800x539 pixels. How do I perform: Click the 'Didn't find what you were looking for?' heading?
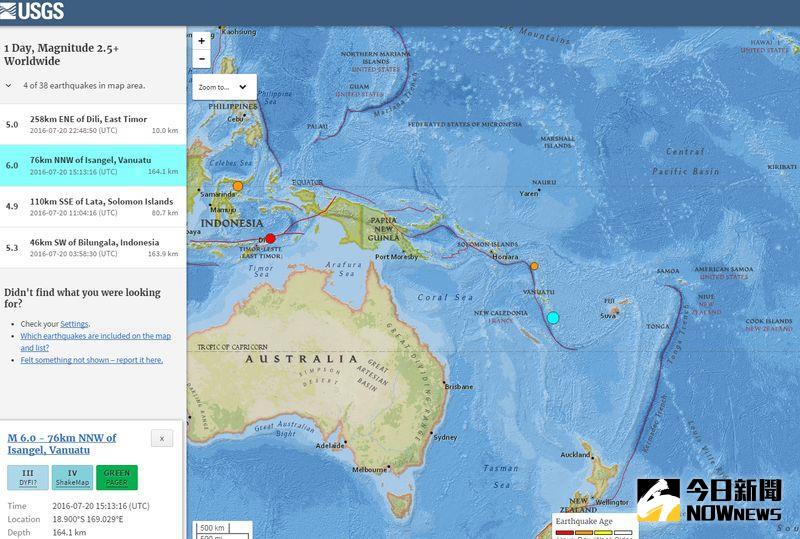coord(83,298)
